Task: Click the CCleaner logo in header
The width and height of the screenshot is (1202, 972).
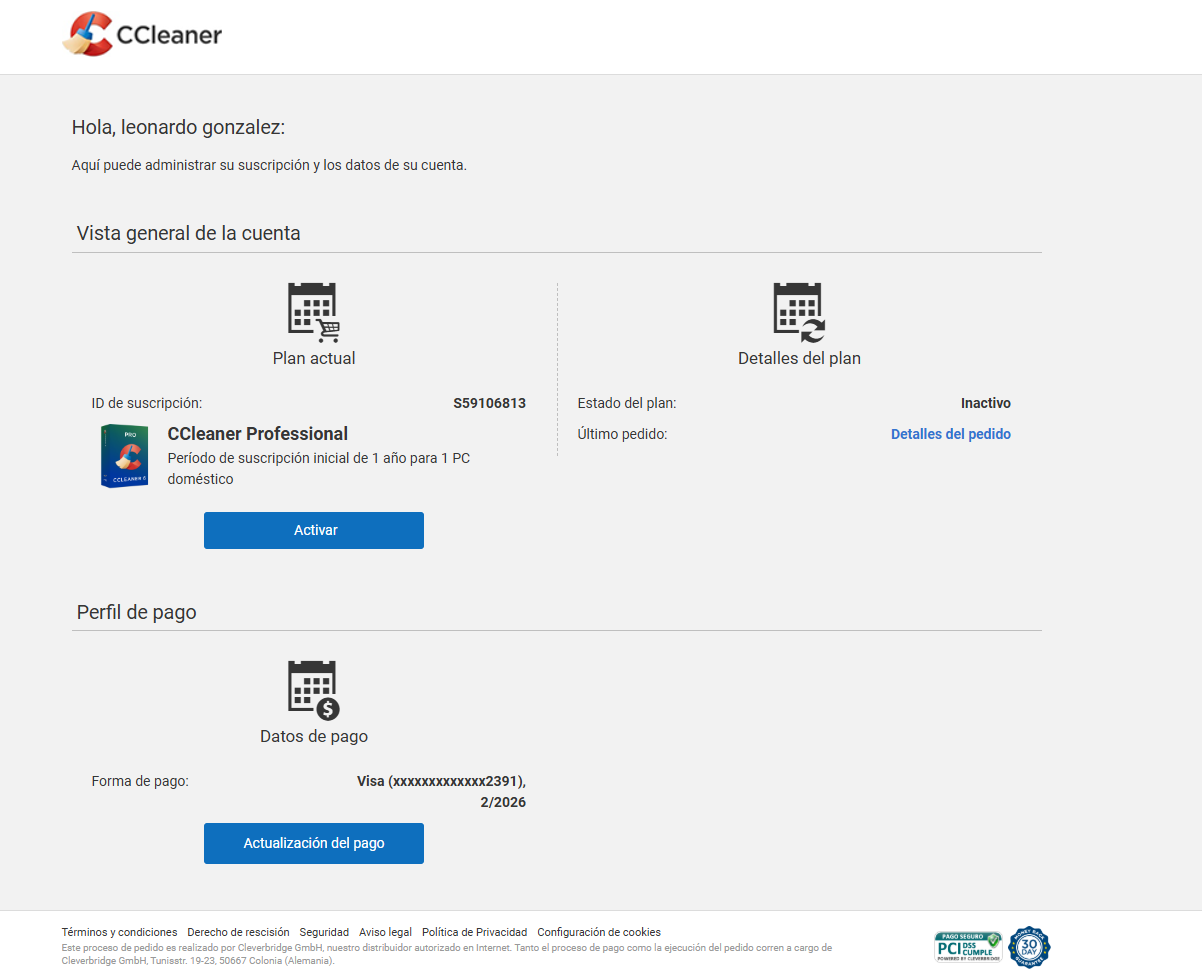Action: point(142,35)
